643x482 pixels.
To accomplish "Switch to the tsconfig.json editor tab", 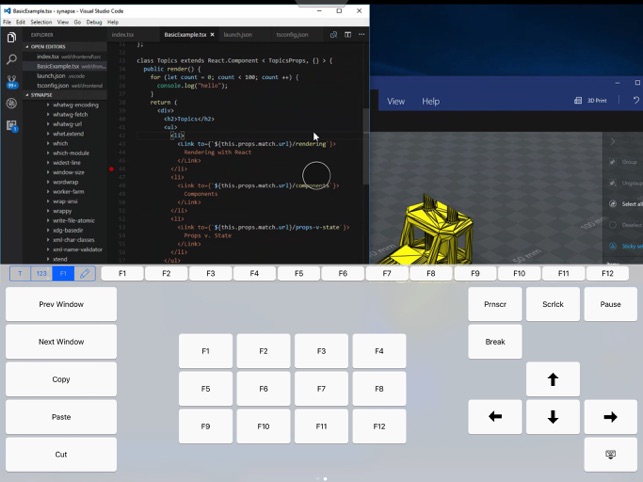I will pyautogui.click(x=292, y=35).
